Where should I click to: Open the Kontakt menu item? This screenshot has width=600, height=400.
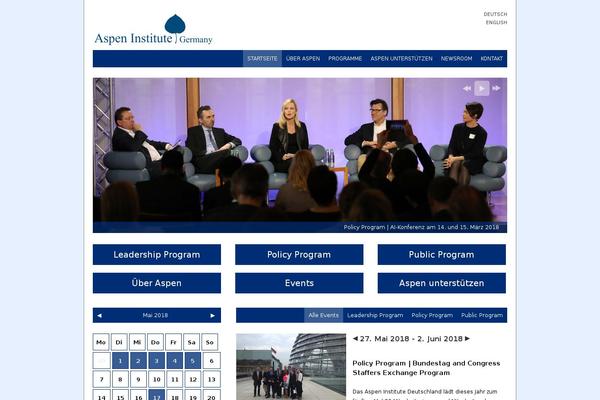pyautogui.click(x=491, y=59)
